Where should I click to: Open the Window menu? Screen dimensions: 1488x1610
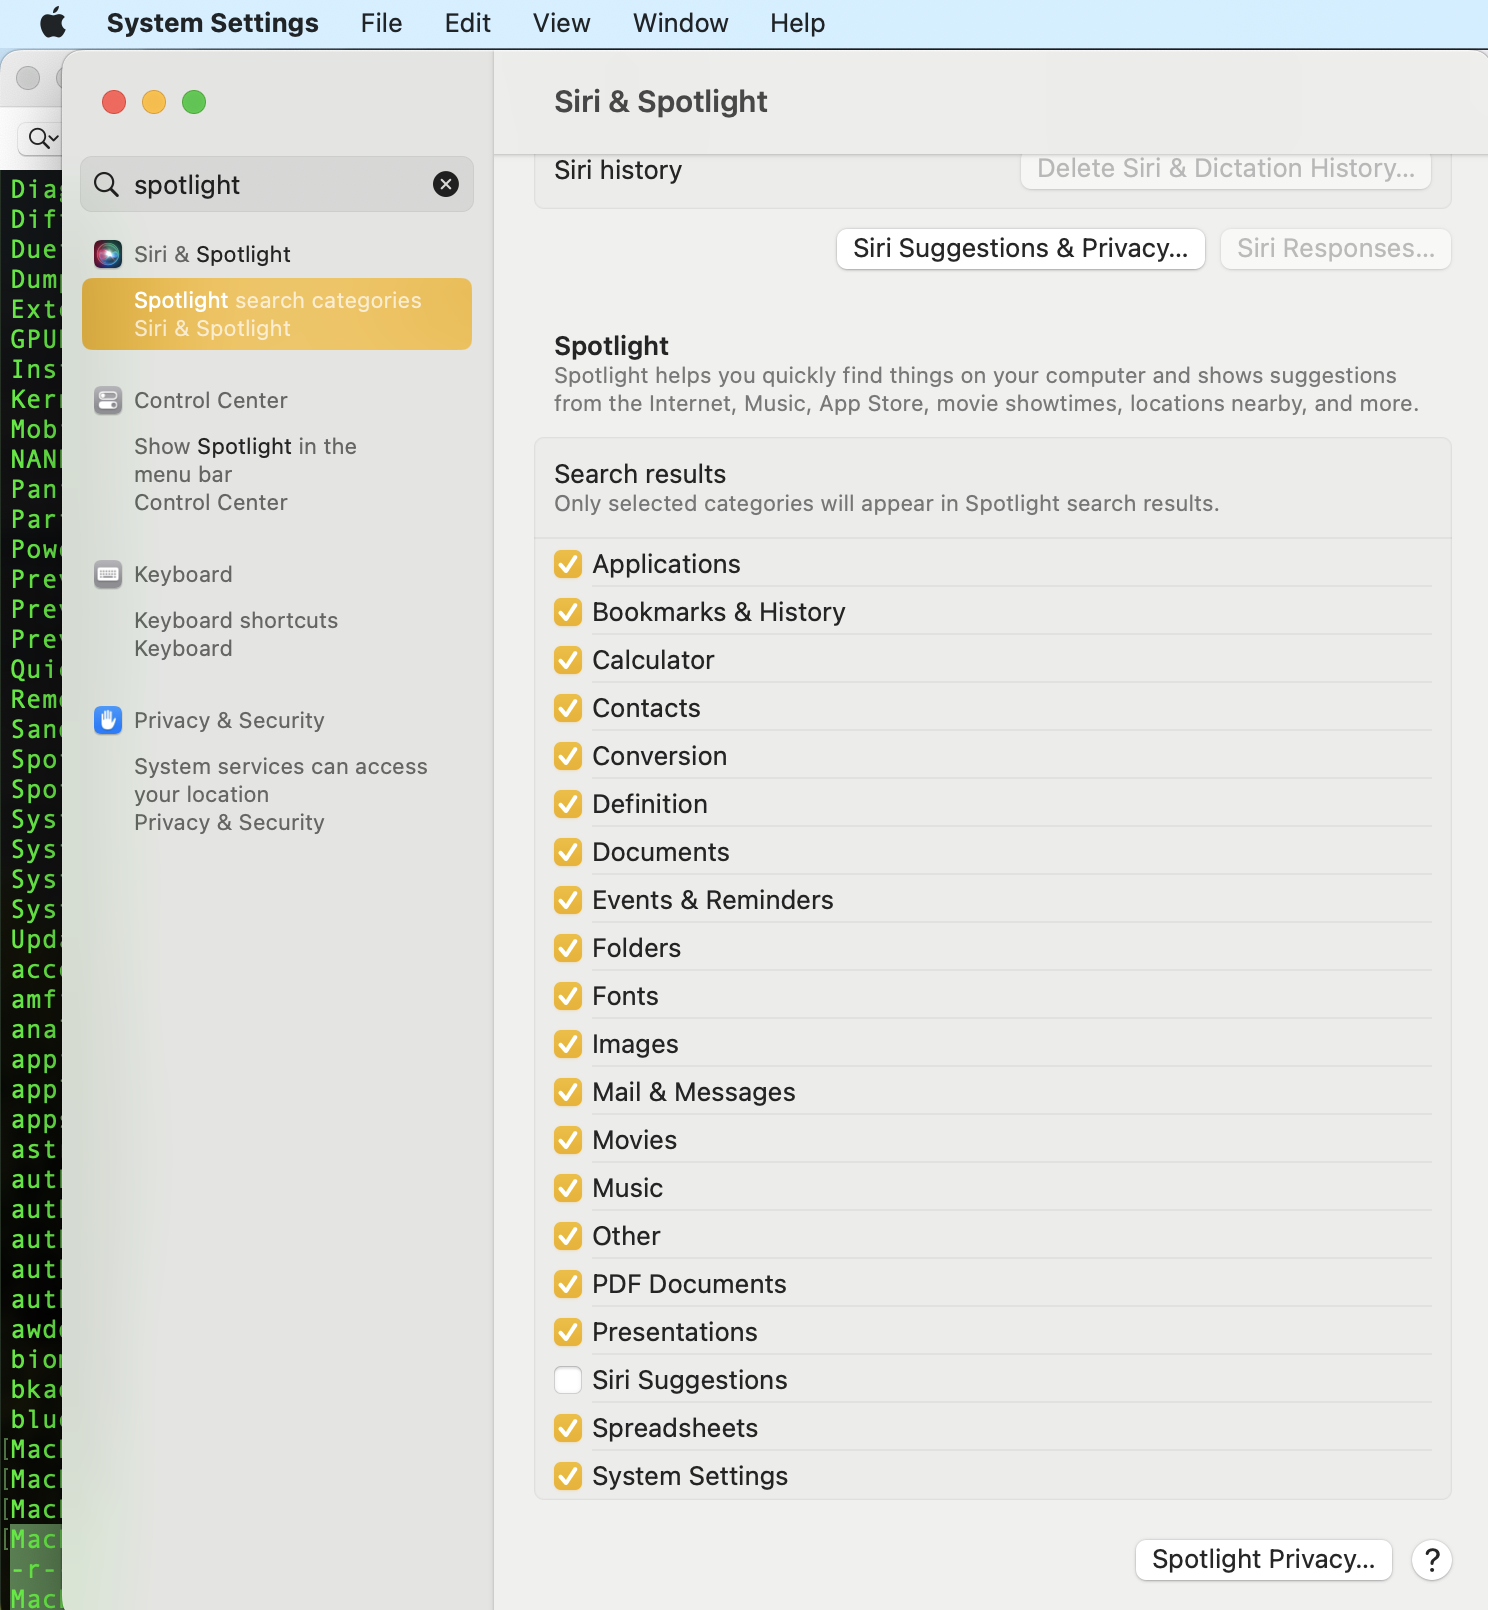pos(680,23)
